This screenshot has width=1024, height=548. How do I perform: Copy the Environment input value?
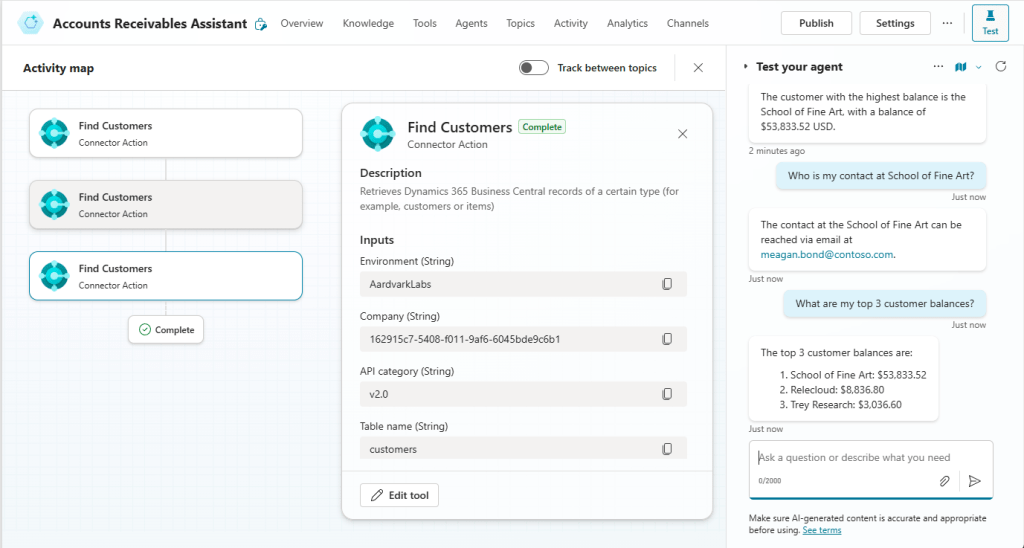pyautogui.click(x=667, y=284)
